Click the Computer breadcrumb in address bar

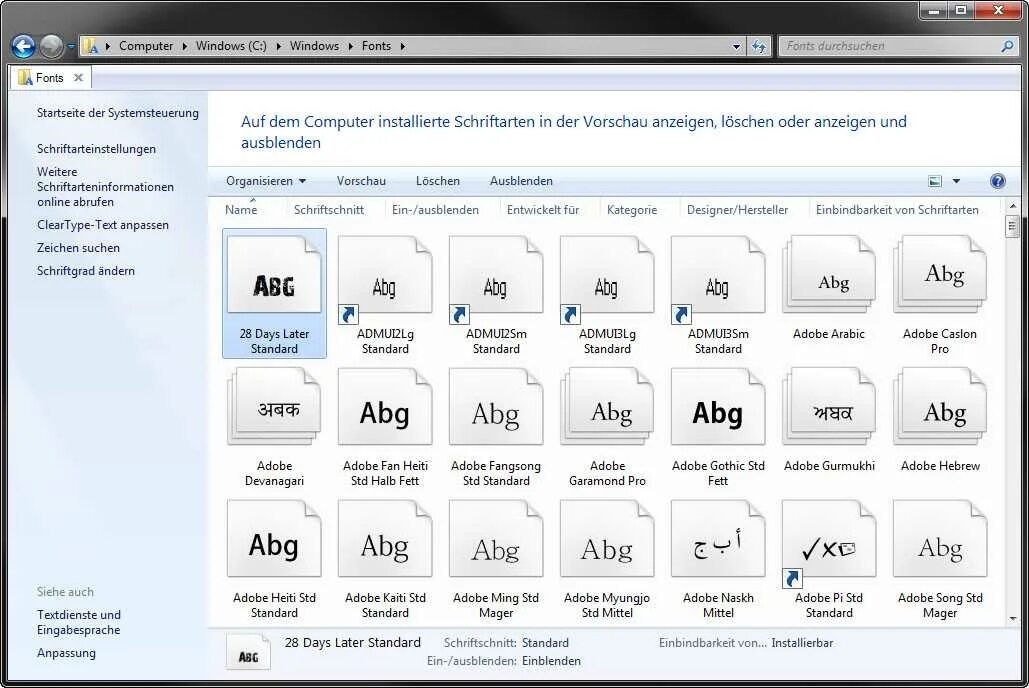tap(146, 46)
